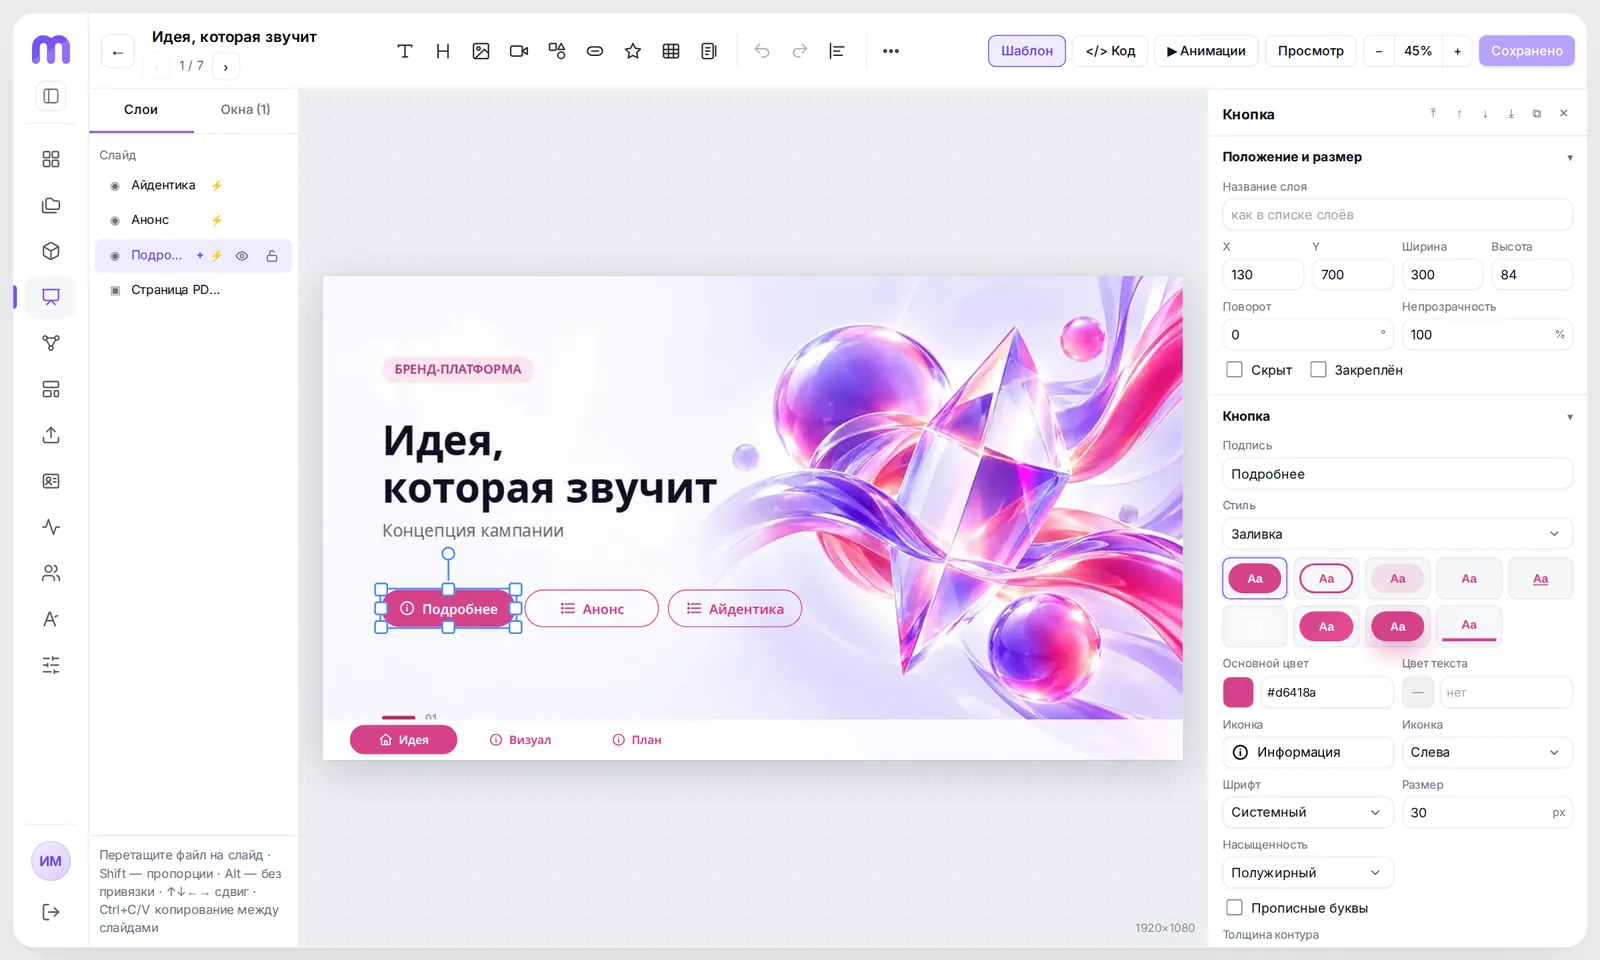
Task: Click the undo arrow
Action: [x=762, y=51]
